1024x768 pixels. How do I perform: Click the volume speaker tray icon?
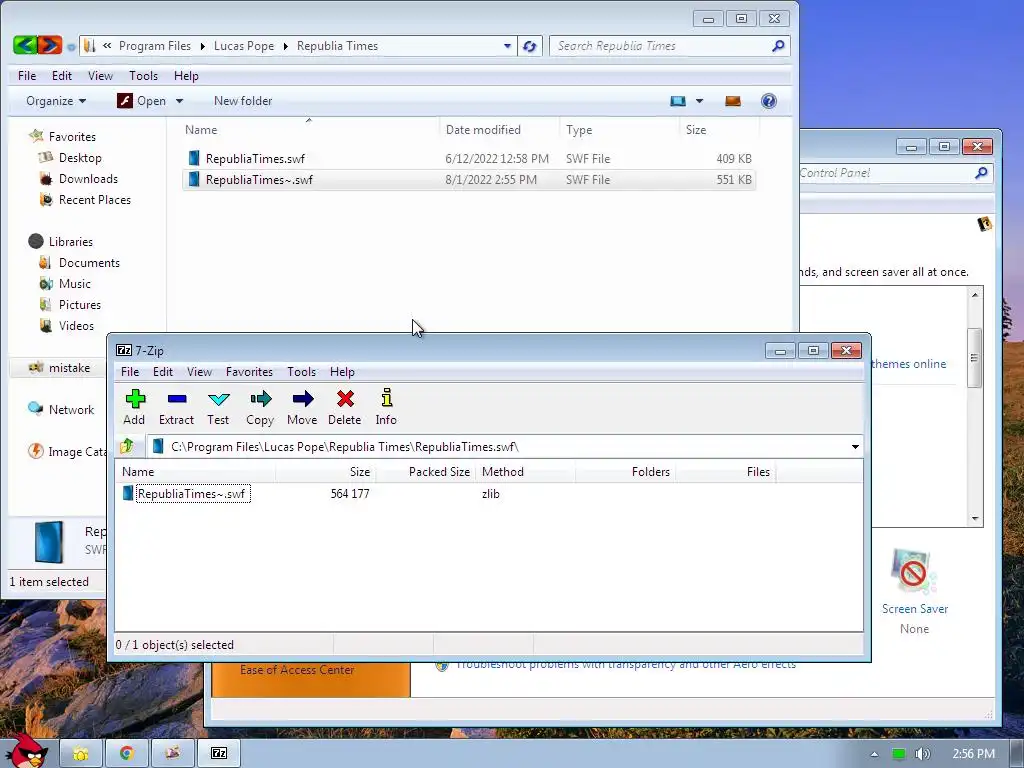(x=922, y=754)
